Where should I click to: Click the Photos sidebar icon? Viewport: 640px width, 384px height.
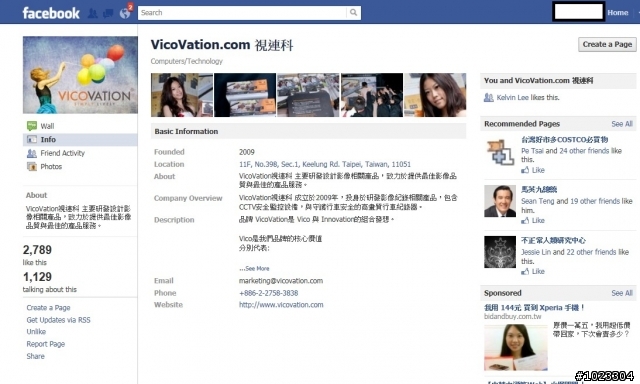pyautogui.click(x=32, y=166)
